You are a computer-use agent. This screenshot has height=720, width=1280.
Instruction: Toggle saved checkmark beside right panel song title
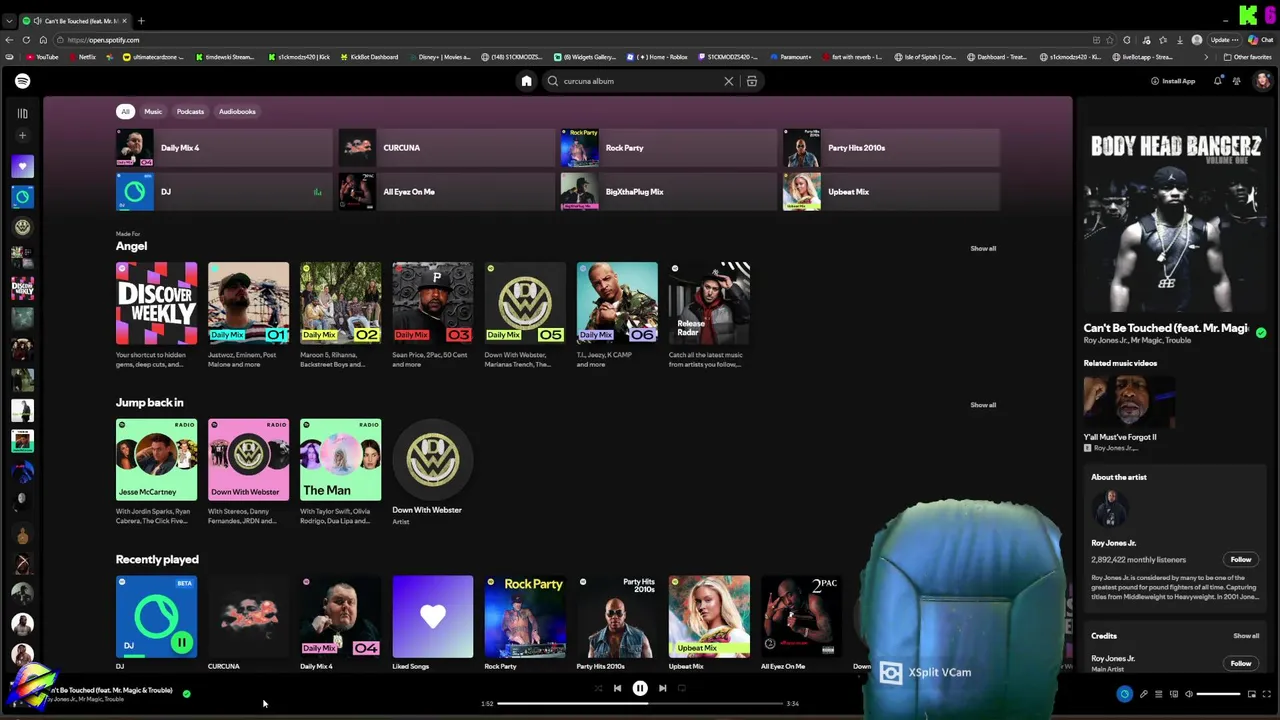pos(1261,332)
